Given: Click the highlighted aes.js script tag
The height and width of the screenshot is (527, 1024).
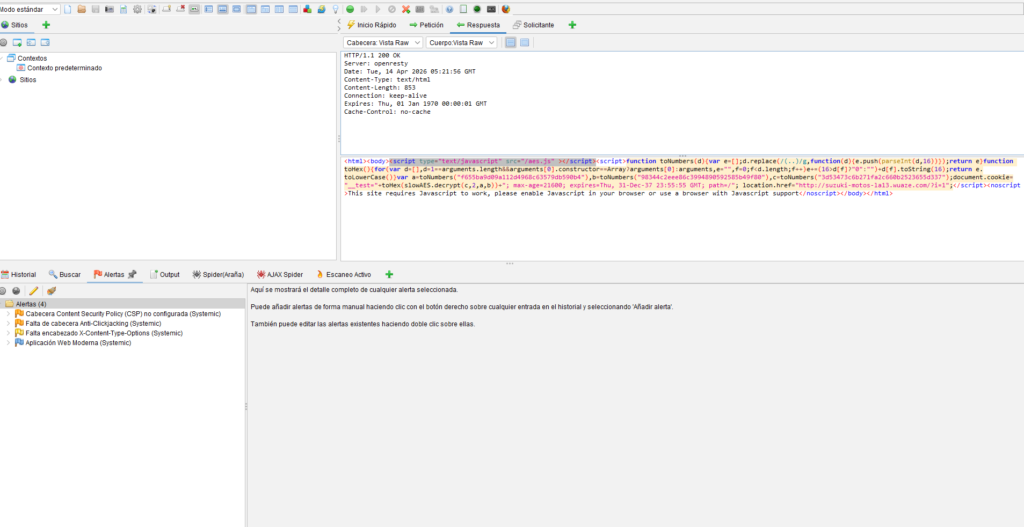Looking at the screenshot, I should (492, 161).
